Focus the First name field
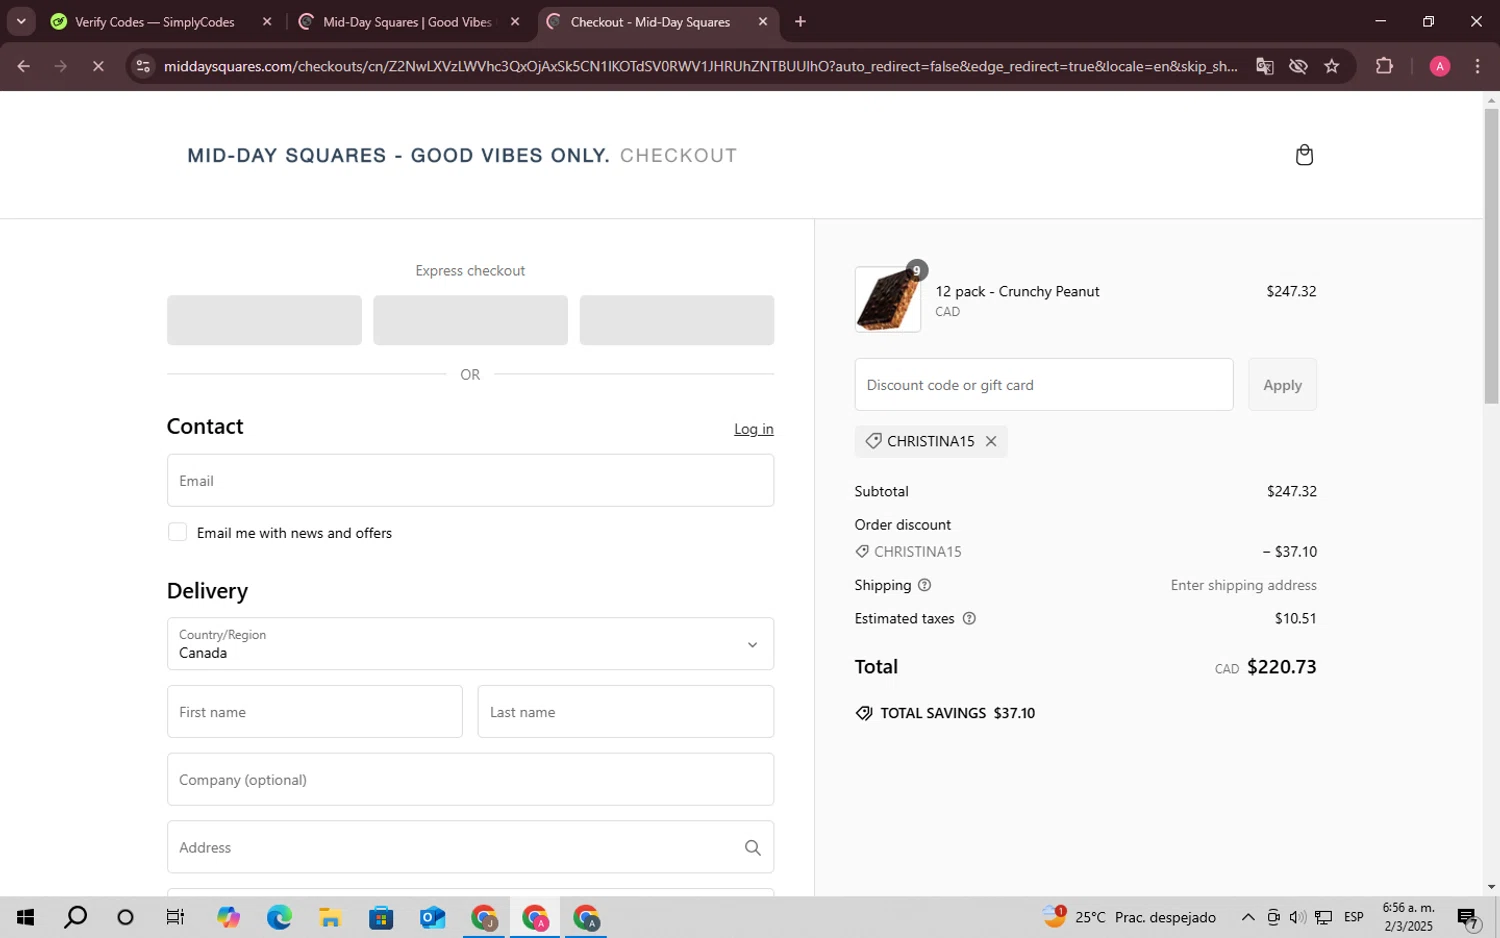 click(315, 712)
